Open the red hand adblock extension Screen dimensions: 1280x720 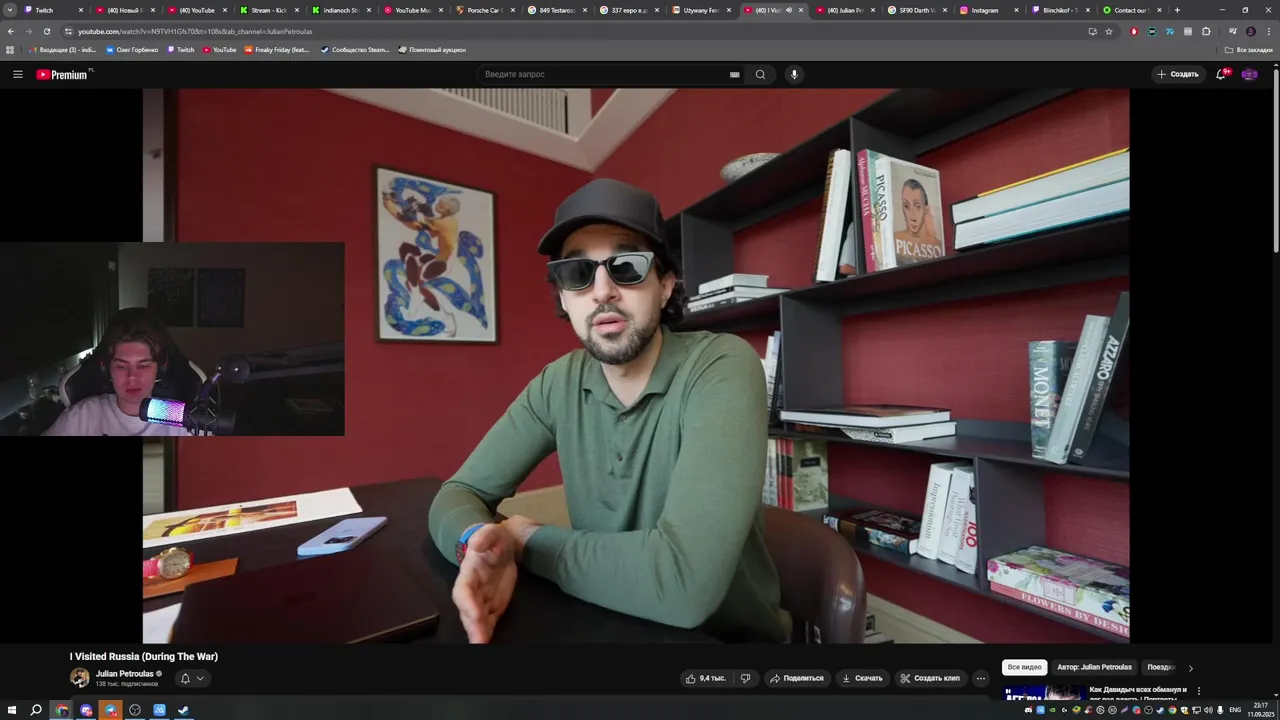[1134, 31]
